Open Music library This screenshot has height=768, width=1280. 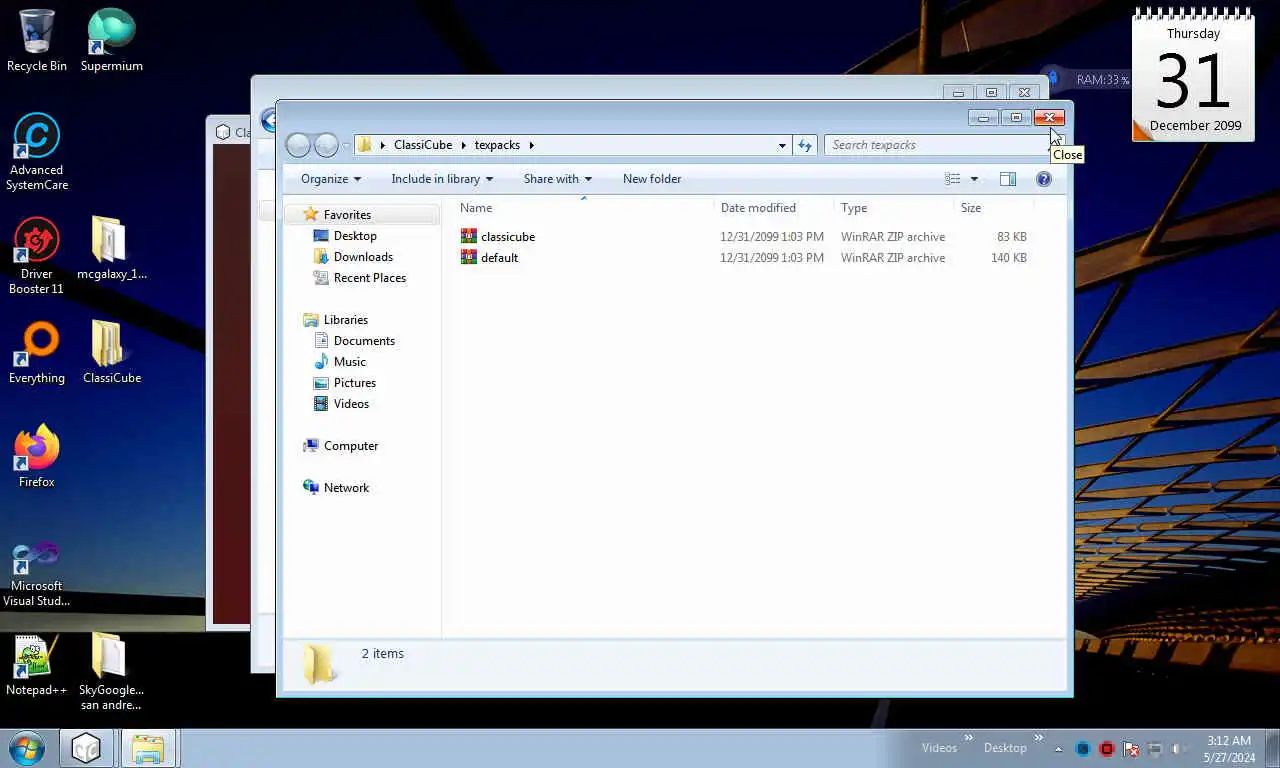point(350,362)
